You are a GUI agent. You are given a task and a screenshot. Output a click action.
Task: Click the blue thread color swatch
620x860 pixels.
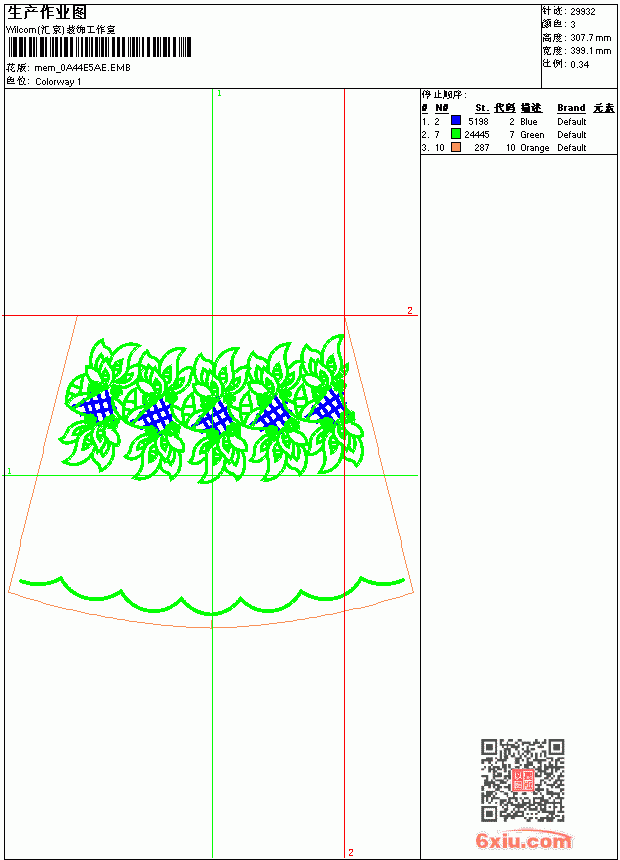455,120
